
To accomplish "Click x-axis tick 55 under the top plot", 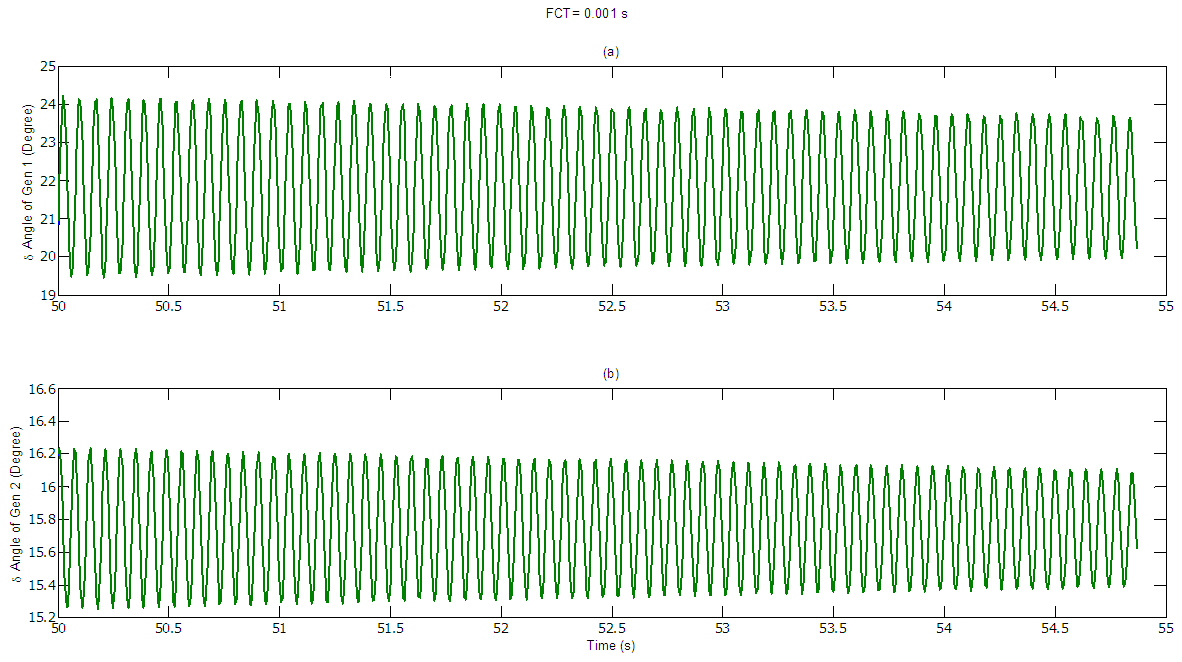I will 1164,307.
